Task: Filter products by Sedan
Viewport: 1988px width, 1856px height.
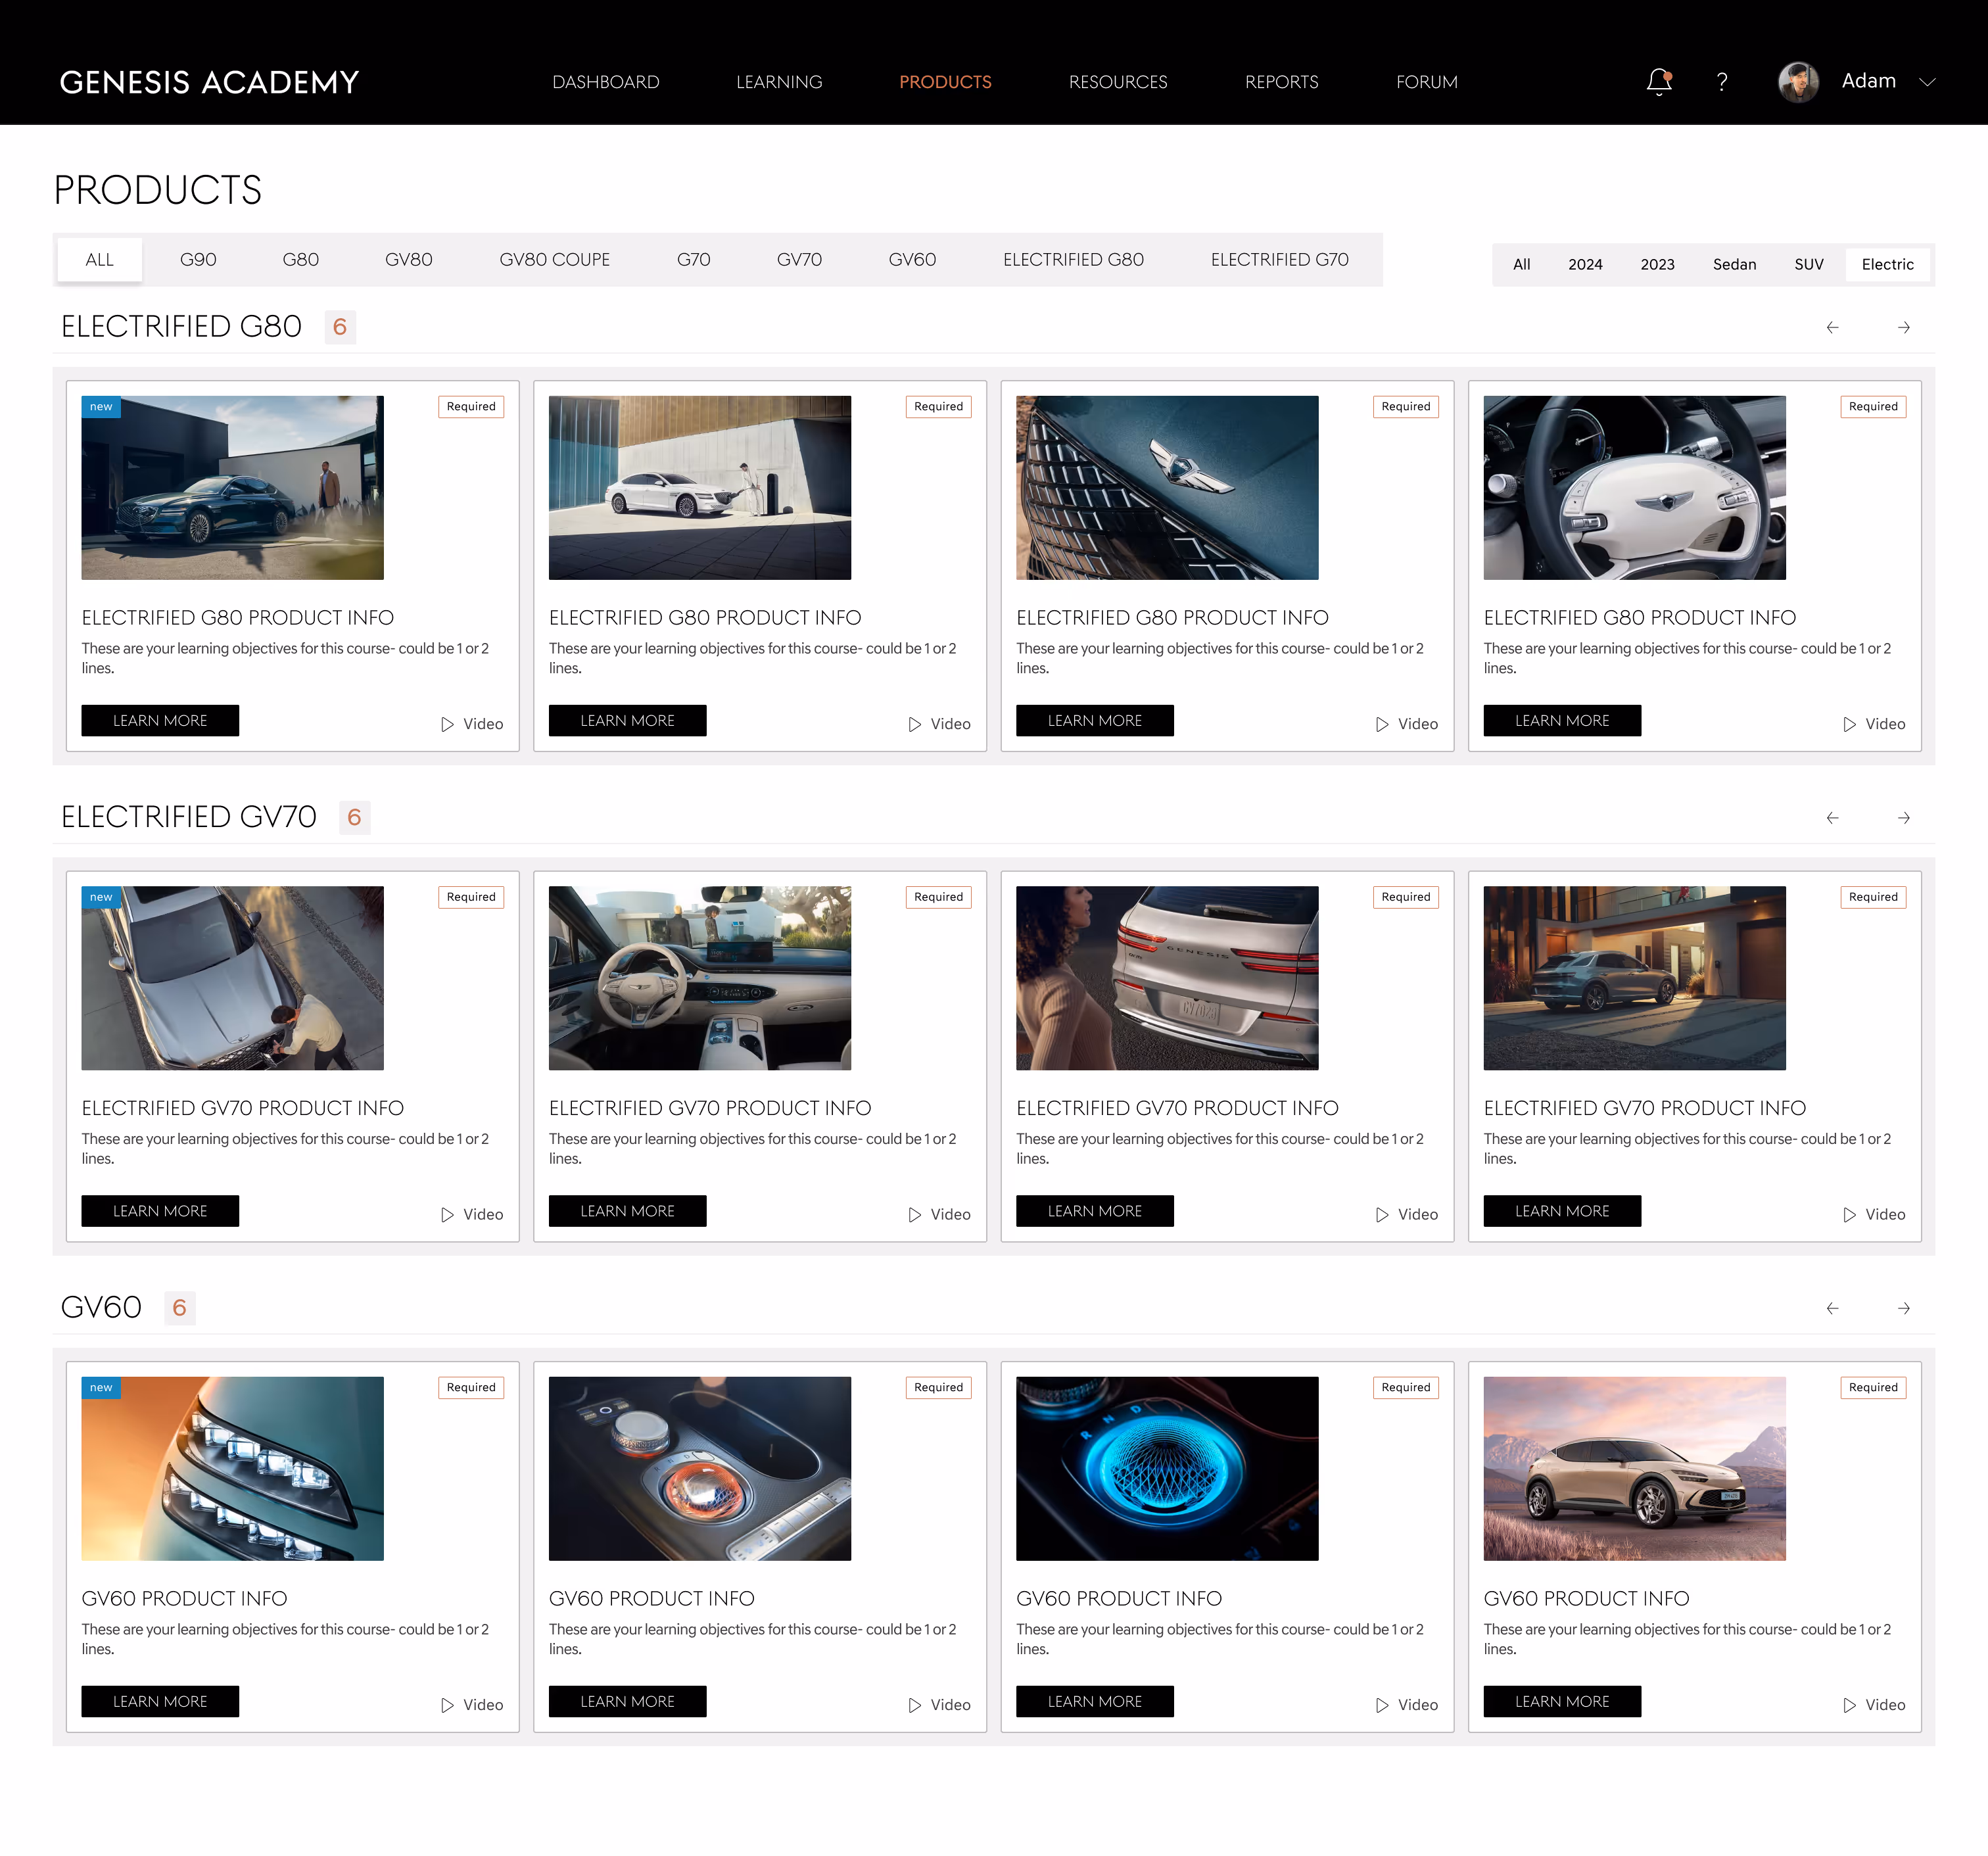Action: click(x=1734, y=265)
